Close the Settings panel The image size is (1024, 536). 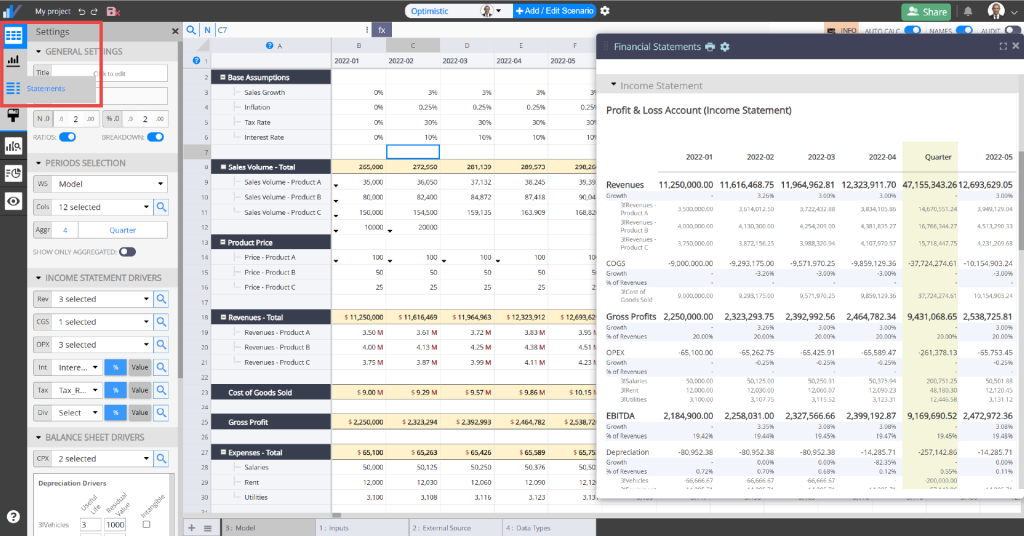(x=175, y=31)
